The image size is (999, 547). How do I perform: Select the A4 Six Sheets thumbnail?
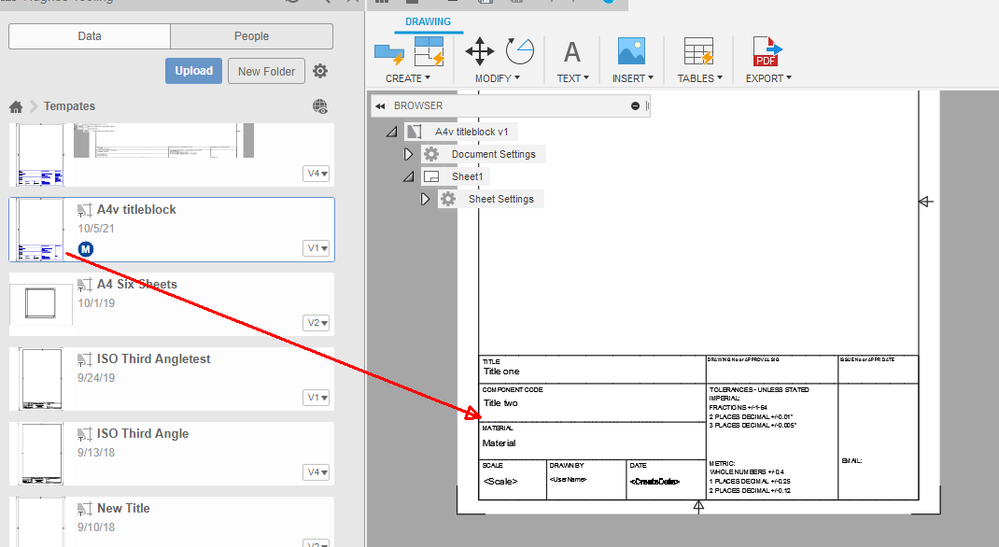coord(40,303)
